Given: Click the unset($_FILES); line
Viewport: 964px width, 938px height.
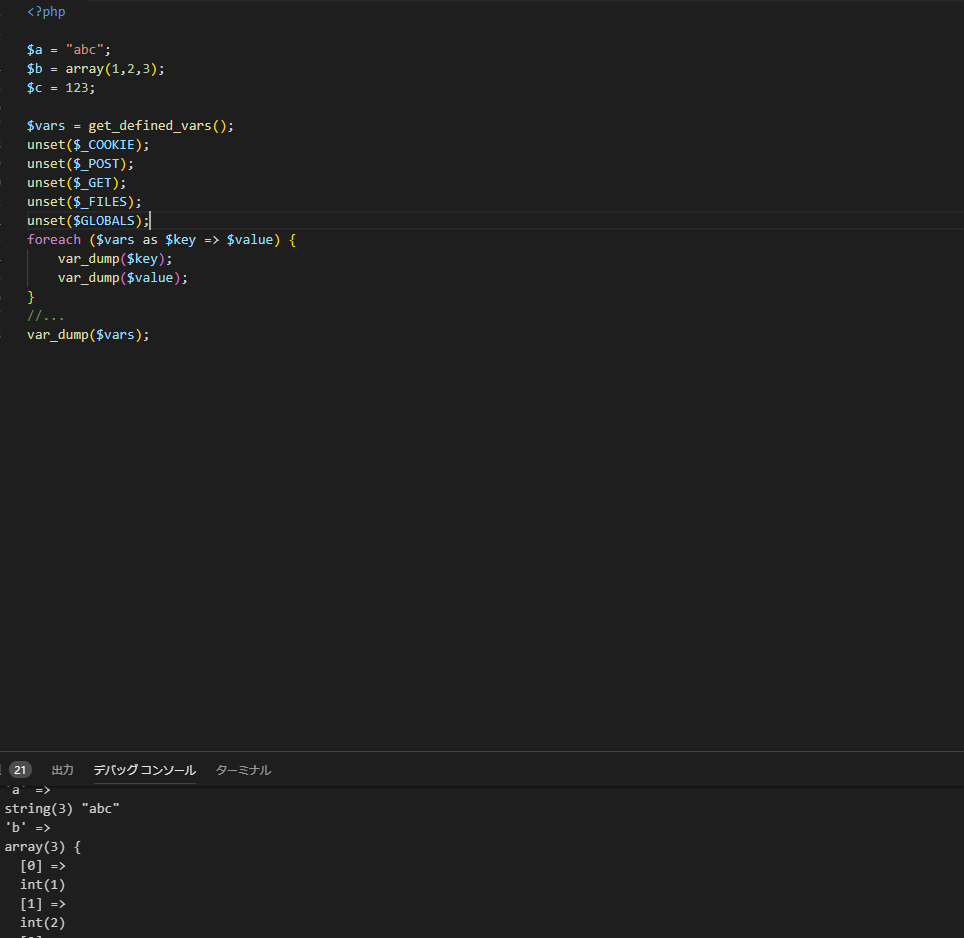Looking at the screenshot, I should pyautogui.click(x=84, y=202).
